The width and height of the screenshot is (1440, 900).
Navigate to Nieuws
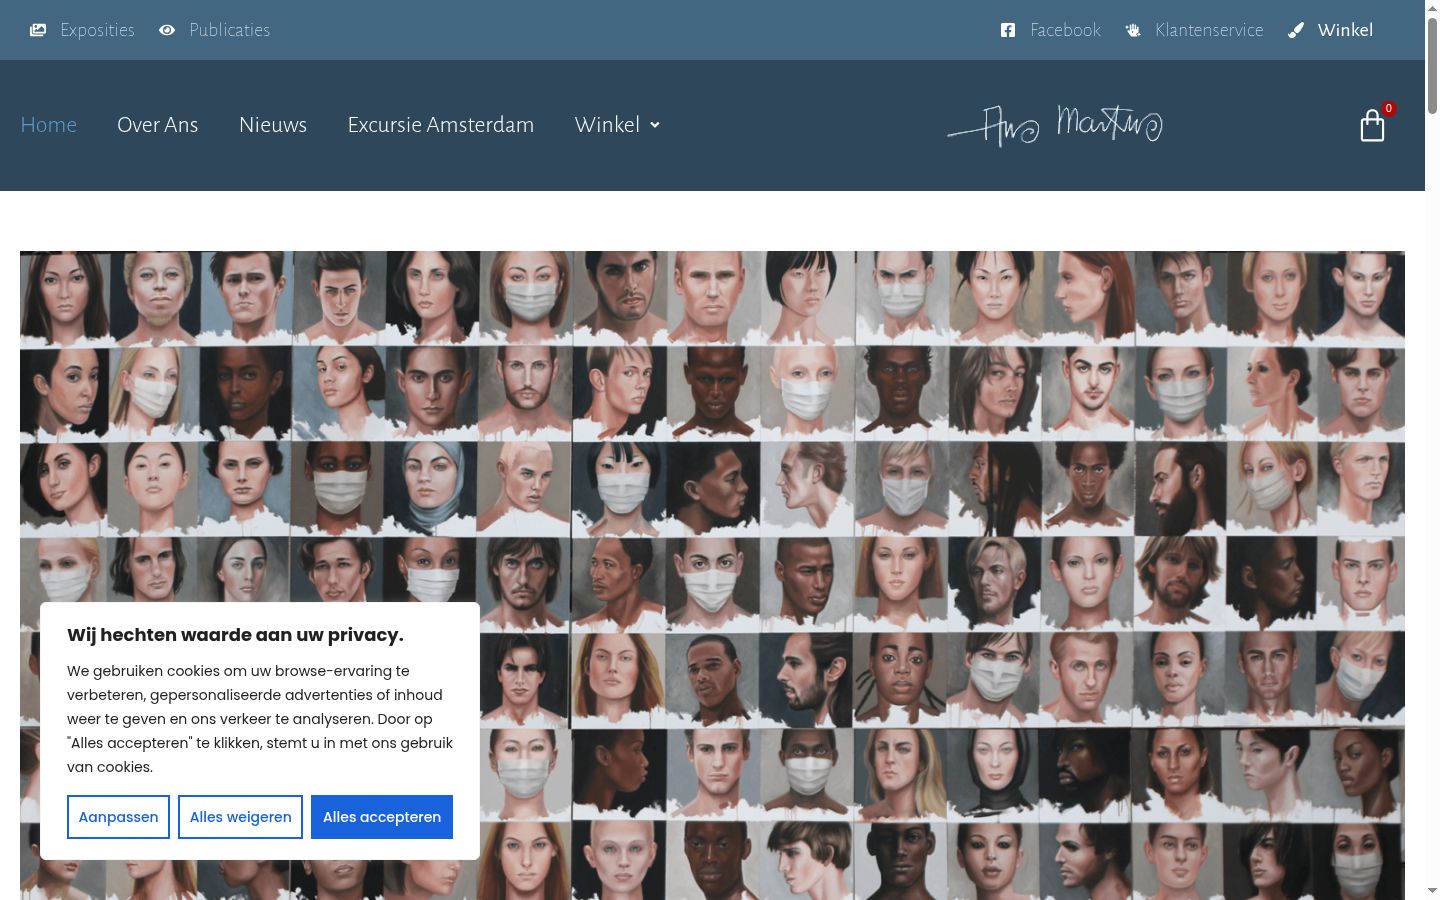273,125
